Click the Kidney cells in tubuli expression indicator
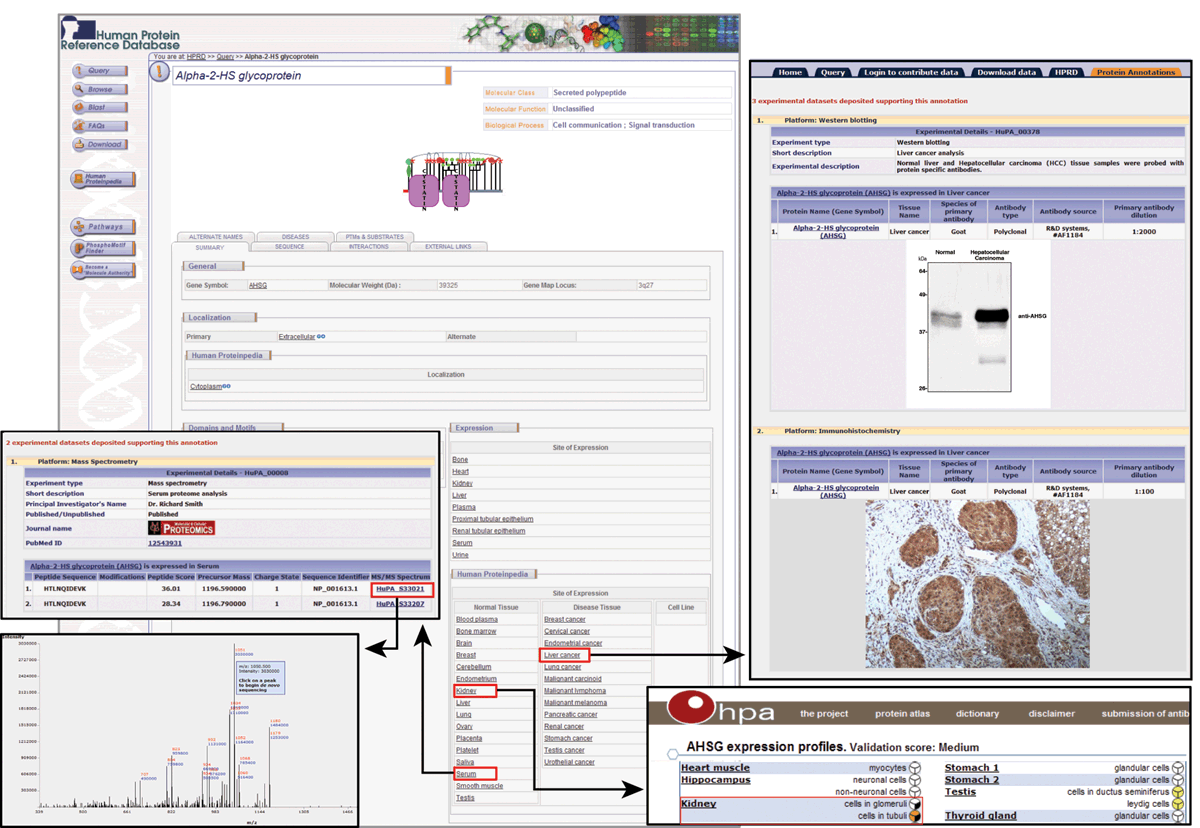The width and height of the screenshot is (1200, 828). pos(914,816)
